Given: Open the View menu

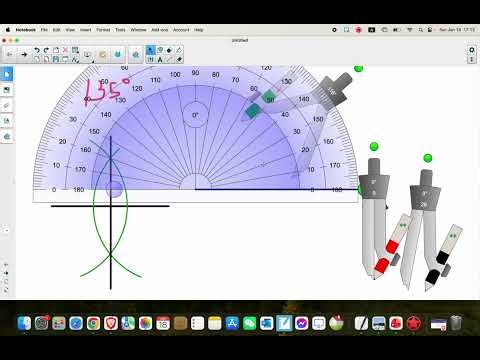Looking at the screenshot, I should pyautogui.click(x=70, y=30).
